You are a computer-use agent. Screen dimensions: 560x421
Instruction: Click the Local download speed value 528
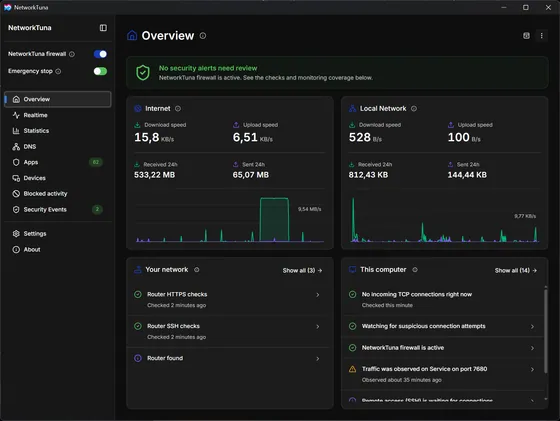point(360,137)
